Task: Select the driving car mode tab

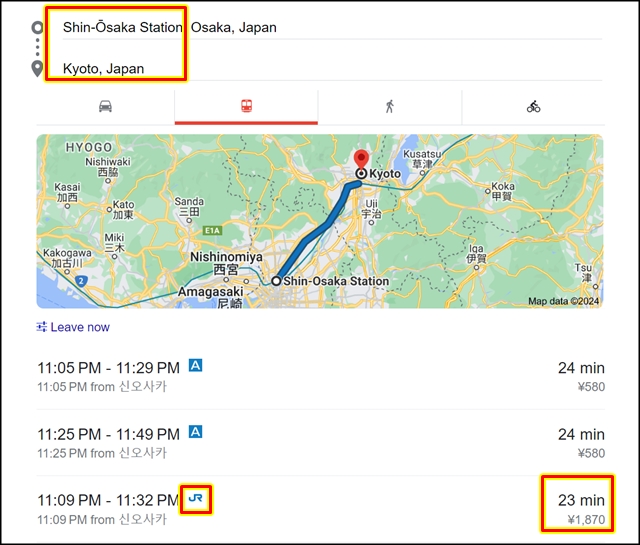Action: point(105,107)
